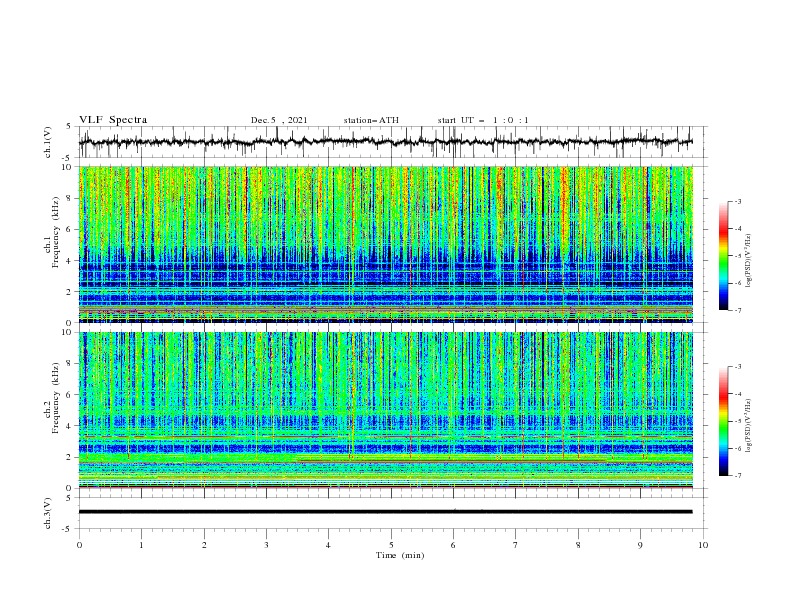
Task: Click the ch.1 voltage waveform trace
Action: coord(385,142)
